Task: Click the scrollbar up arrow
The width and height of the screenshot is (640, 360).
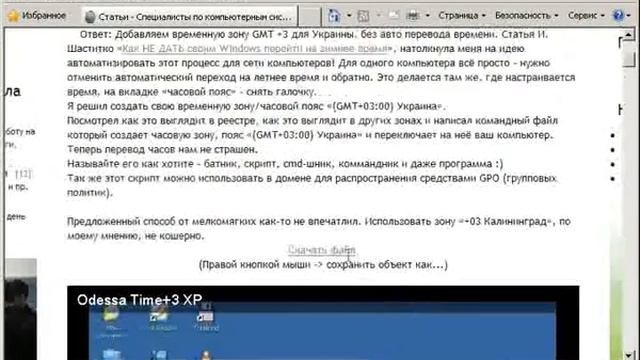Action: click(x=628, y=35)
